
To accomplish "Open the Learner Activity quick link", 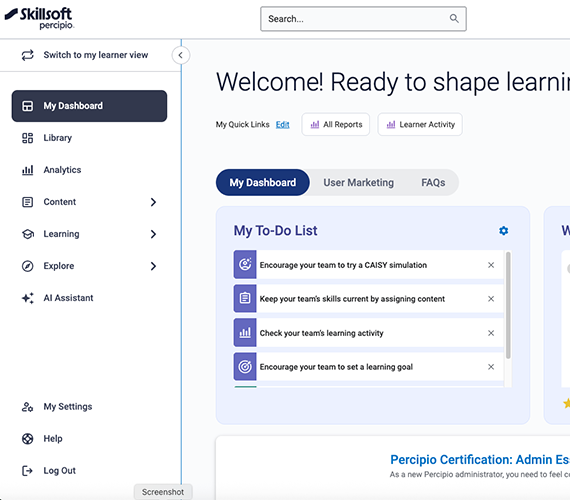I will (420, 124).
